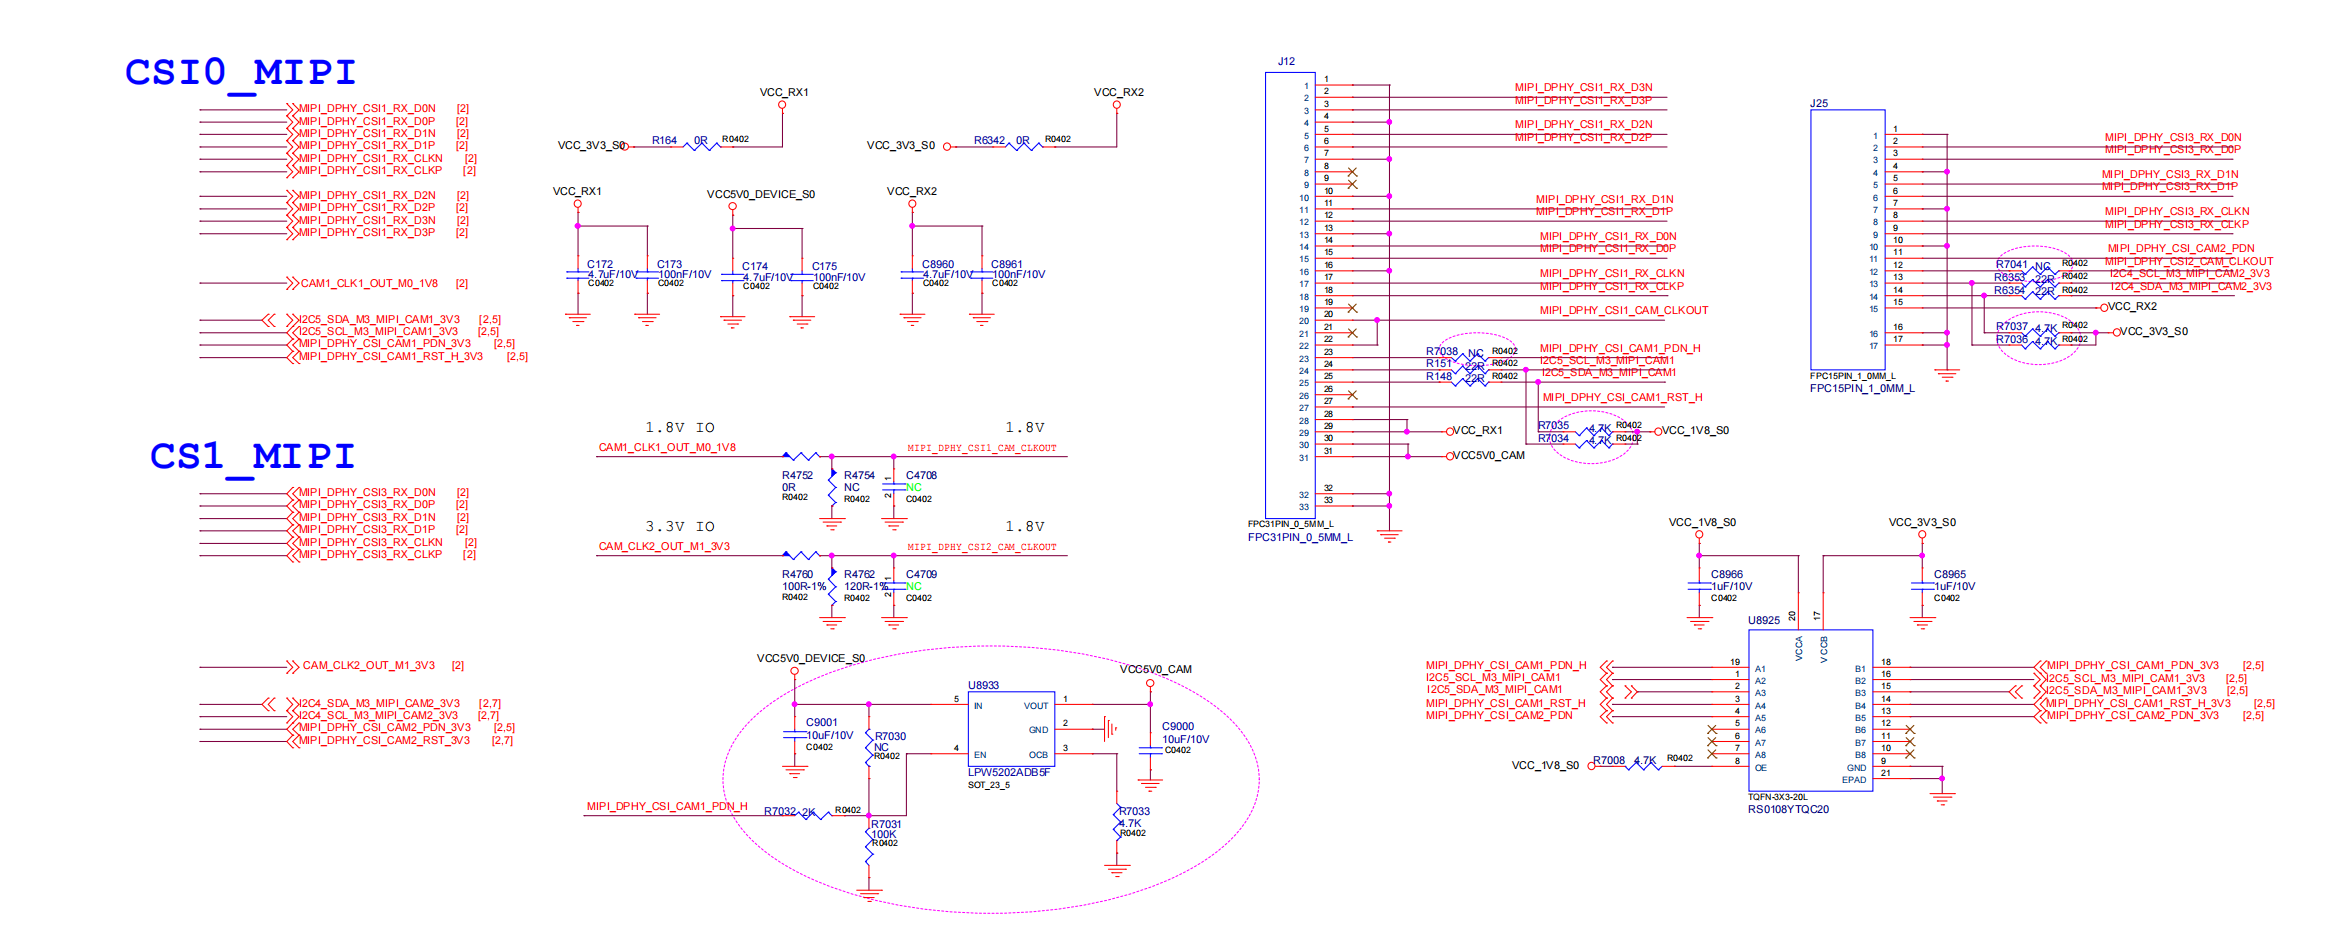Select the R7008 4.7K pull-up resistor
This screenshot has height=940, width=2350.
(x=1643, y=766)
